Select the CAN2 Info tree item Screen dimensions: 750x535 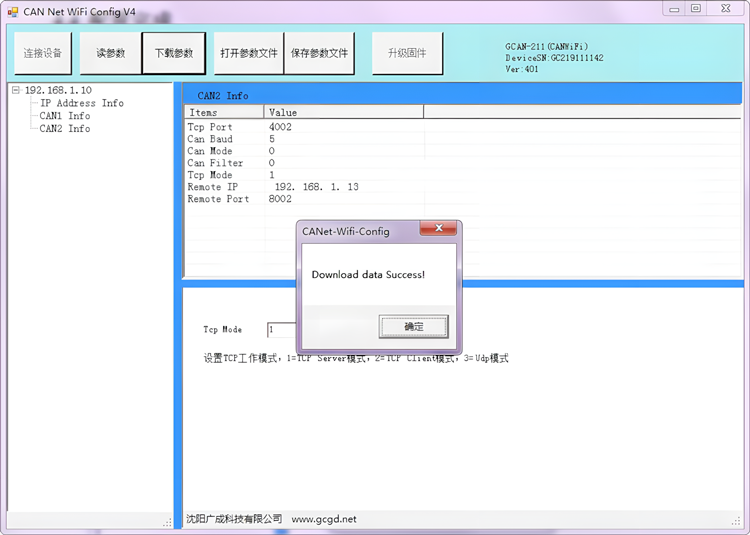point(65,129)
